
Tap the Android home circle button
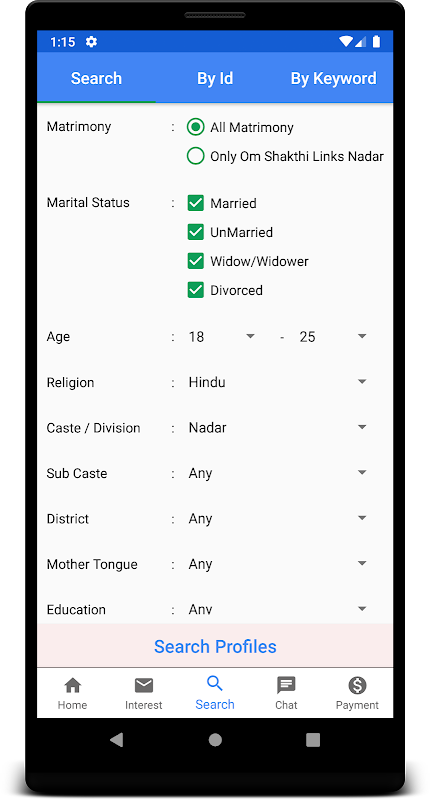point(215,739)
